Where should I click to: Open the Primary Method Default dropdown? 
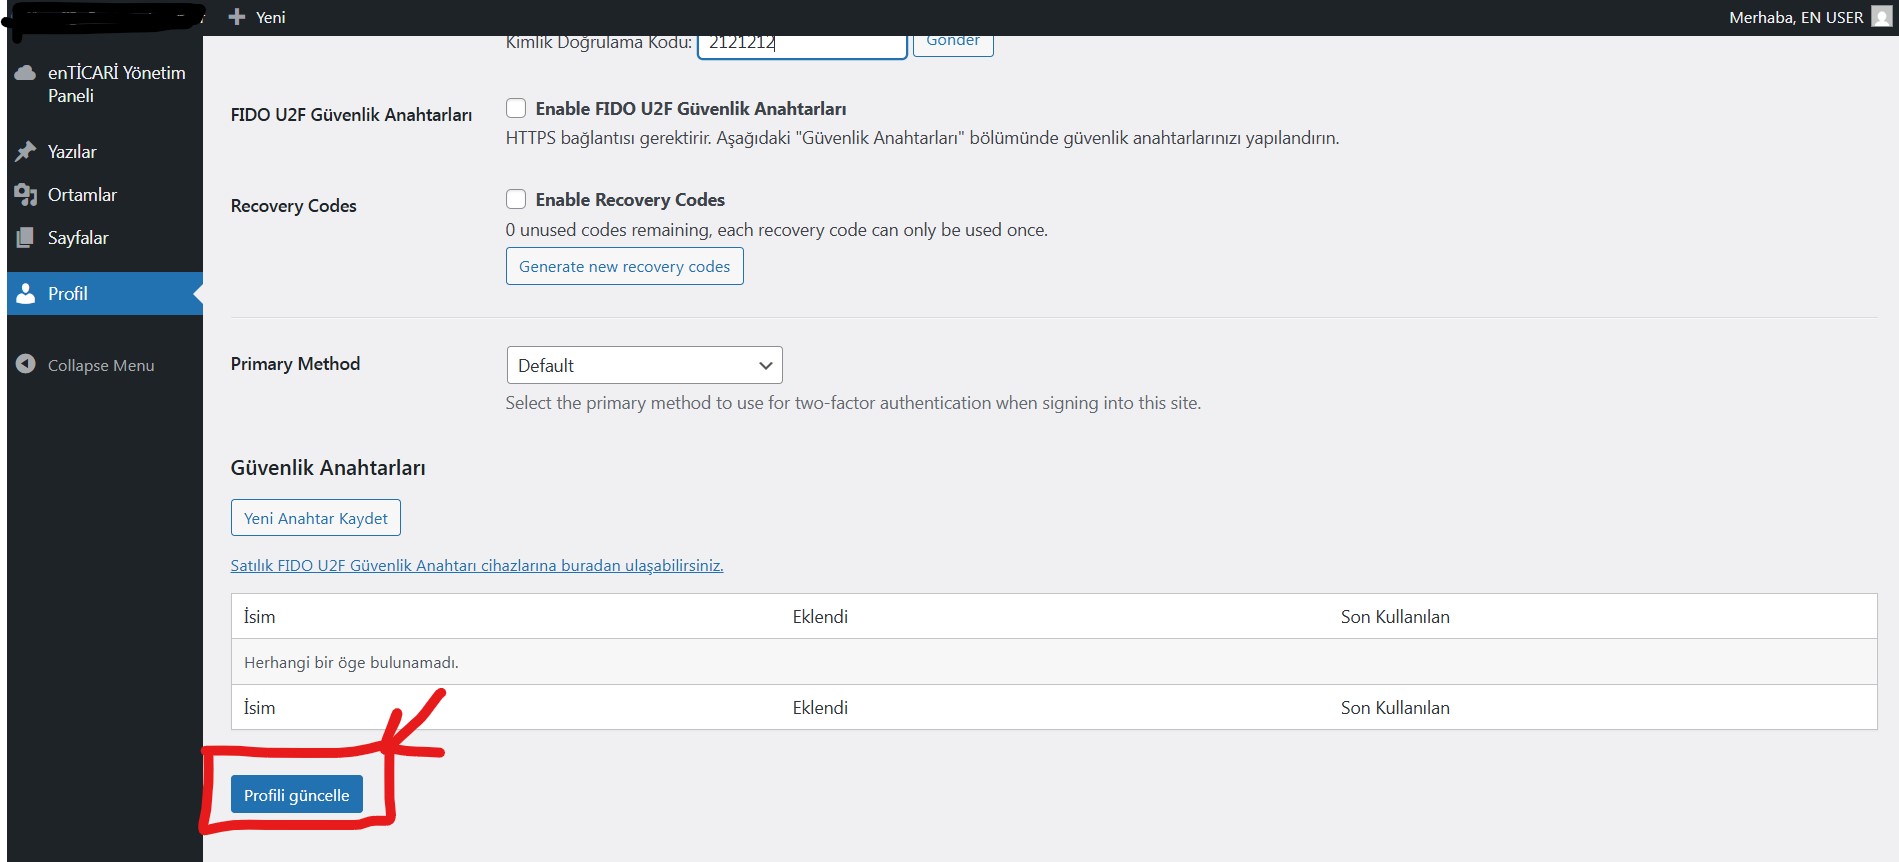click(644, 365)
